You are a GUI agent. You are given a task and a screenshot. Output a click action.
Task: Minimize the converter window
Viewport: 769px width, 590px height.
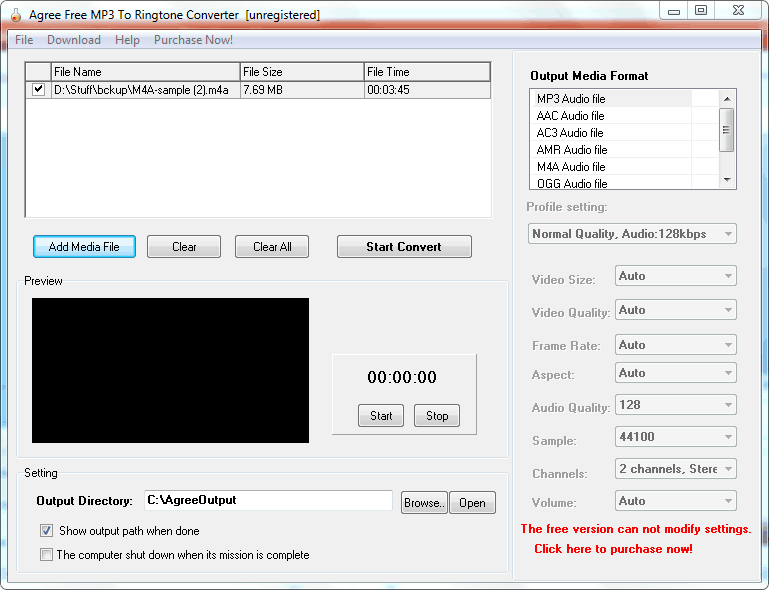[x=674, y=11]
